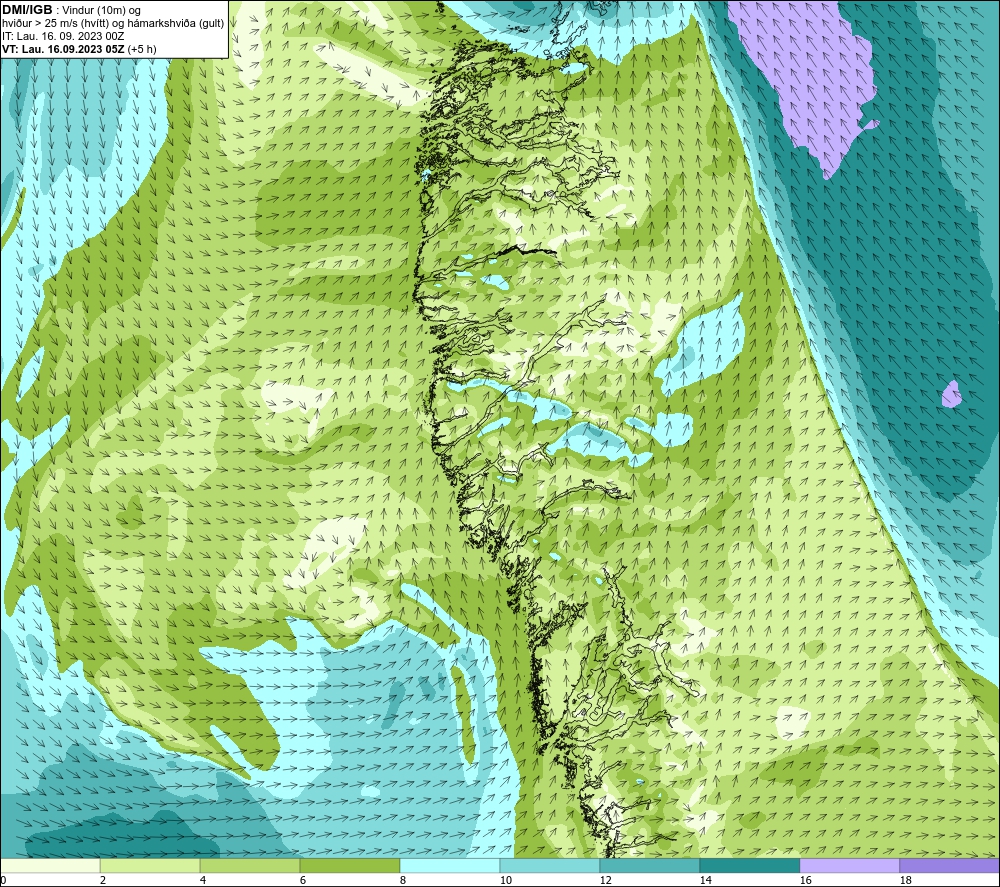
Task: Choose the teal 12–14 m/s legend swatch
Action: click(649, 865)
